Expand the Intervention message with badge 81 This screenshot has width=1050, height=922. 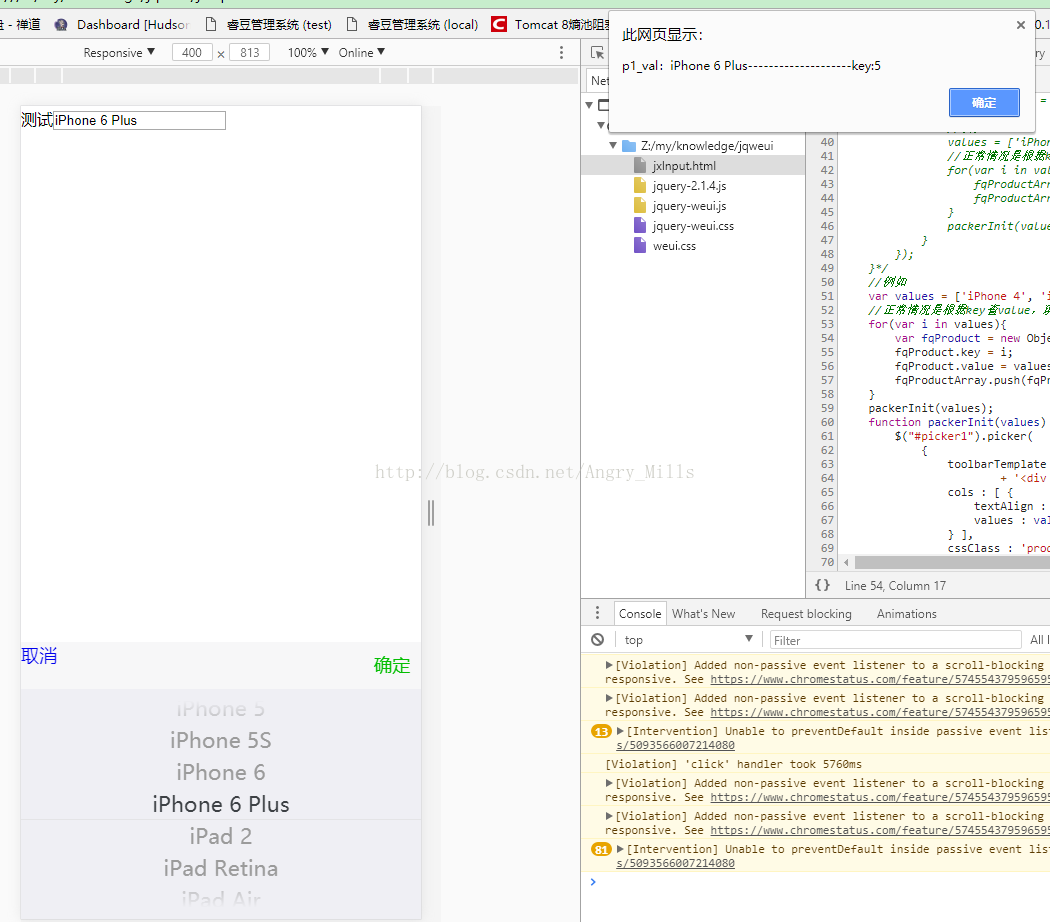(x=620, y=848)
